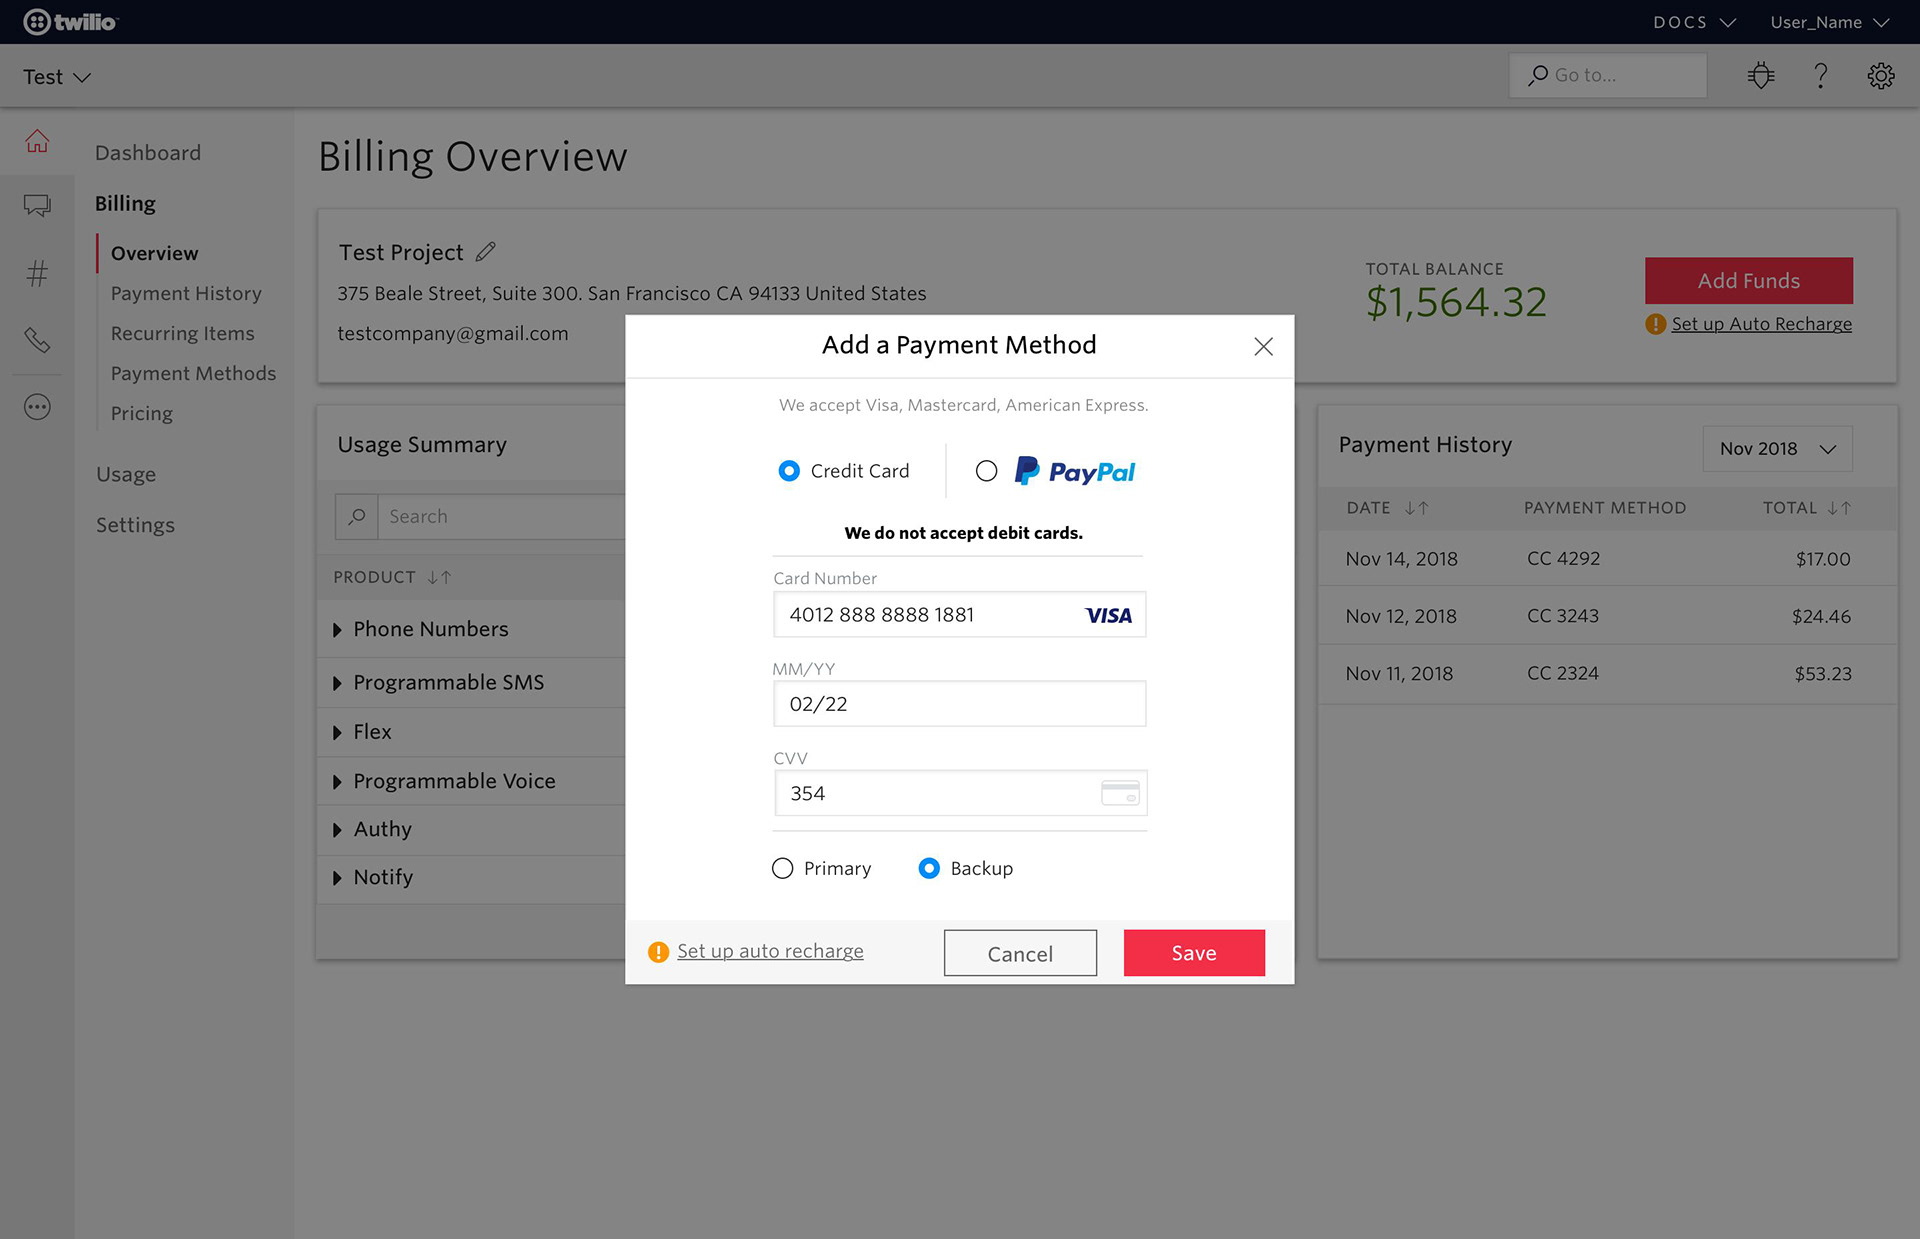Open the messaging chat bubble sidebar icon
1920x1239 pixels.
tap(37, 206)
